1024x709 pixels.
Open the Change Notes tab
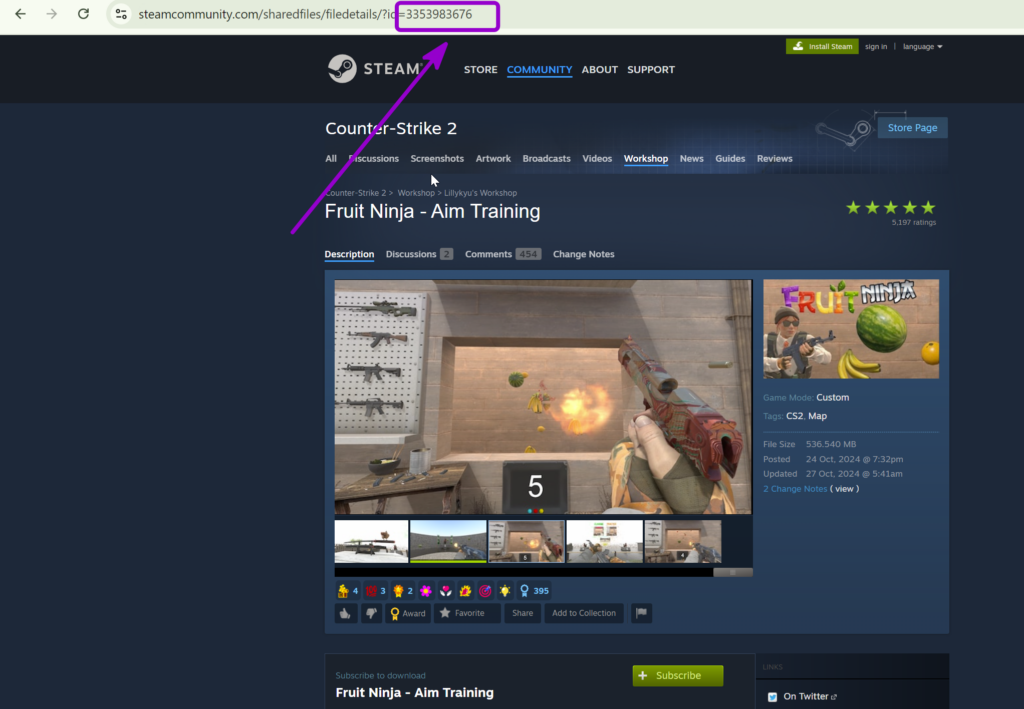(584, 254)
